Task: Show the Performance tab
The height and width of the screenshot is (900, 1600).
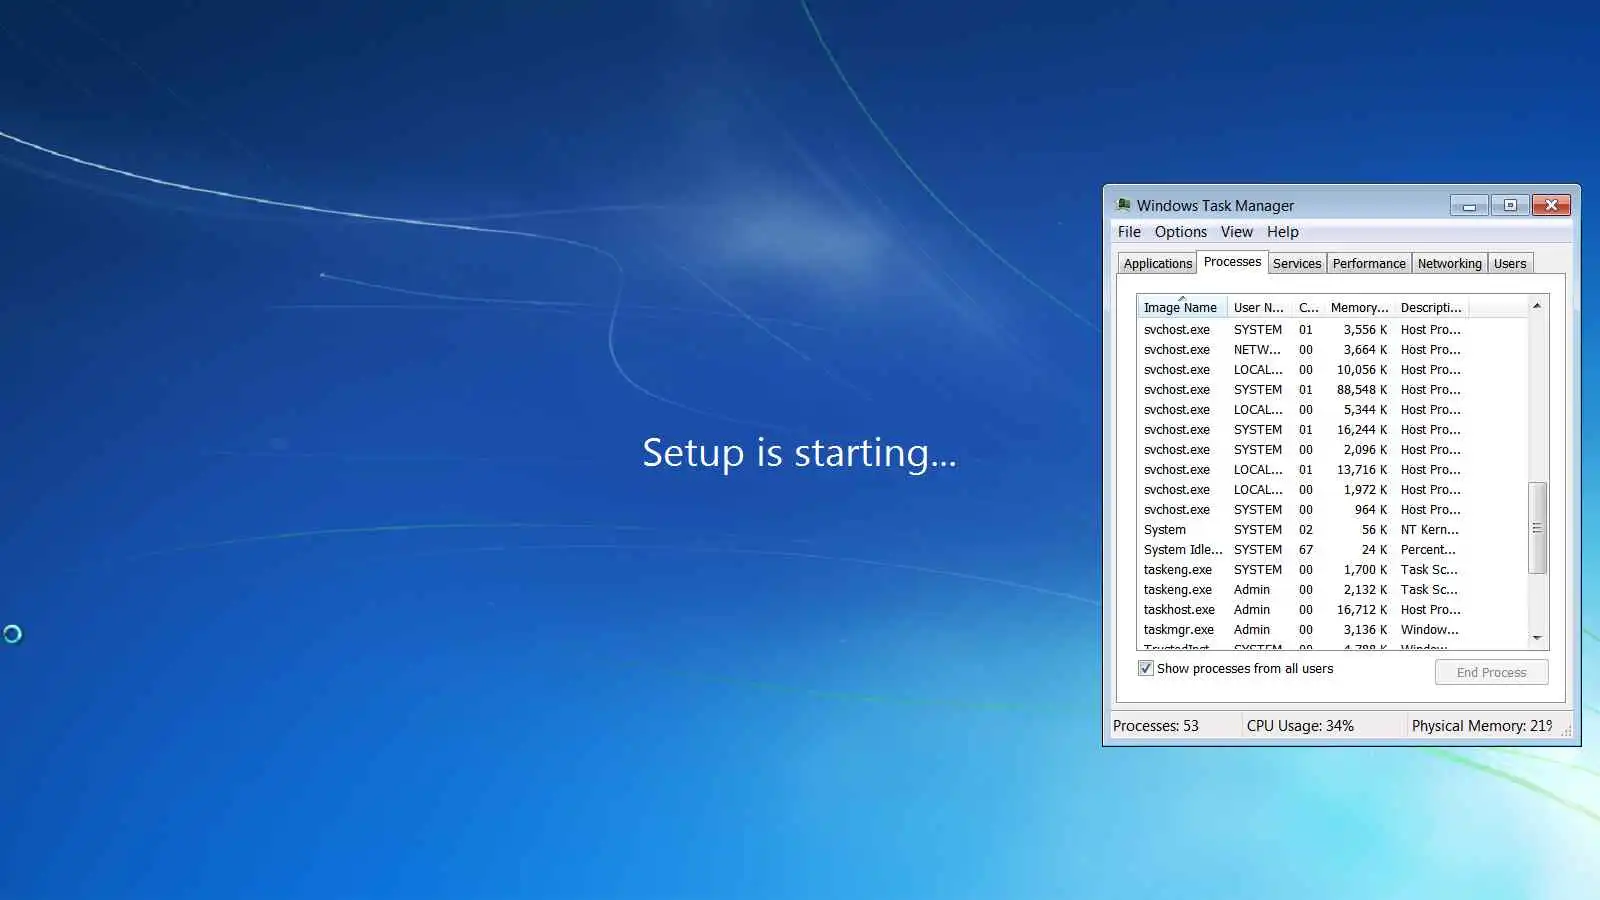Action: [1369, 263]
